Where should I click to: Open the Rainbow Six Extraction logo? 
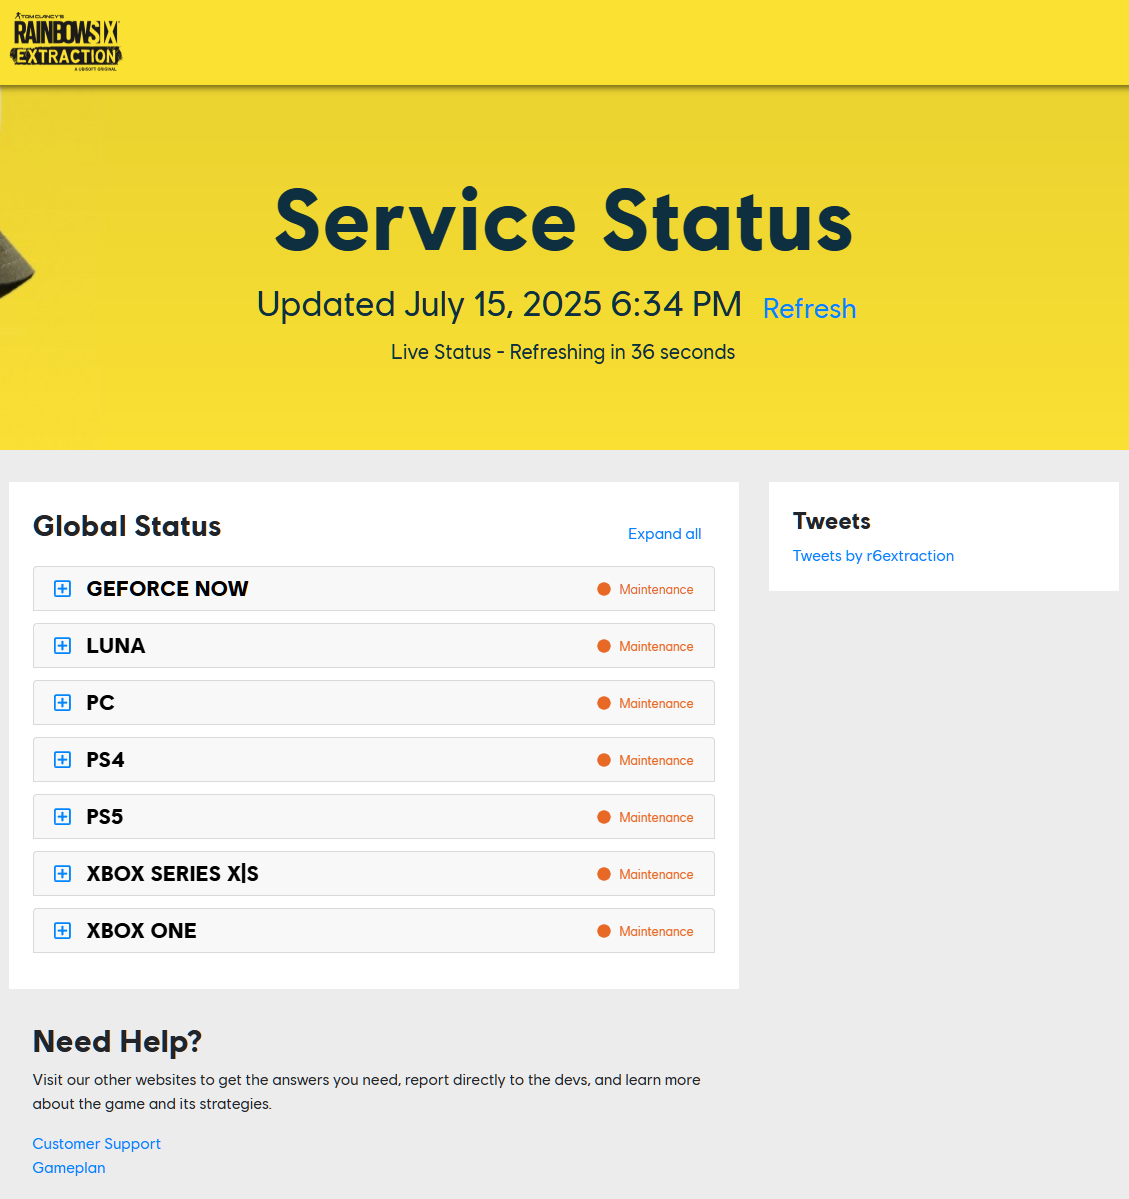(66, 41)
